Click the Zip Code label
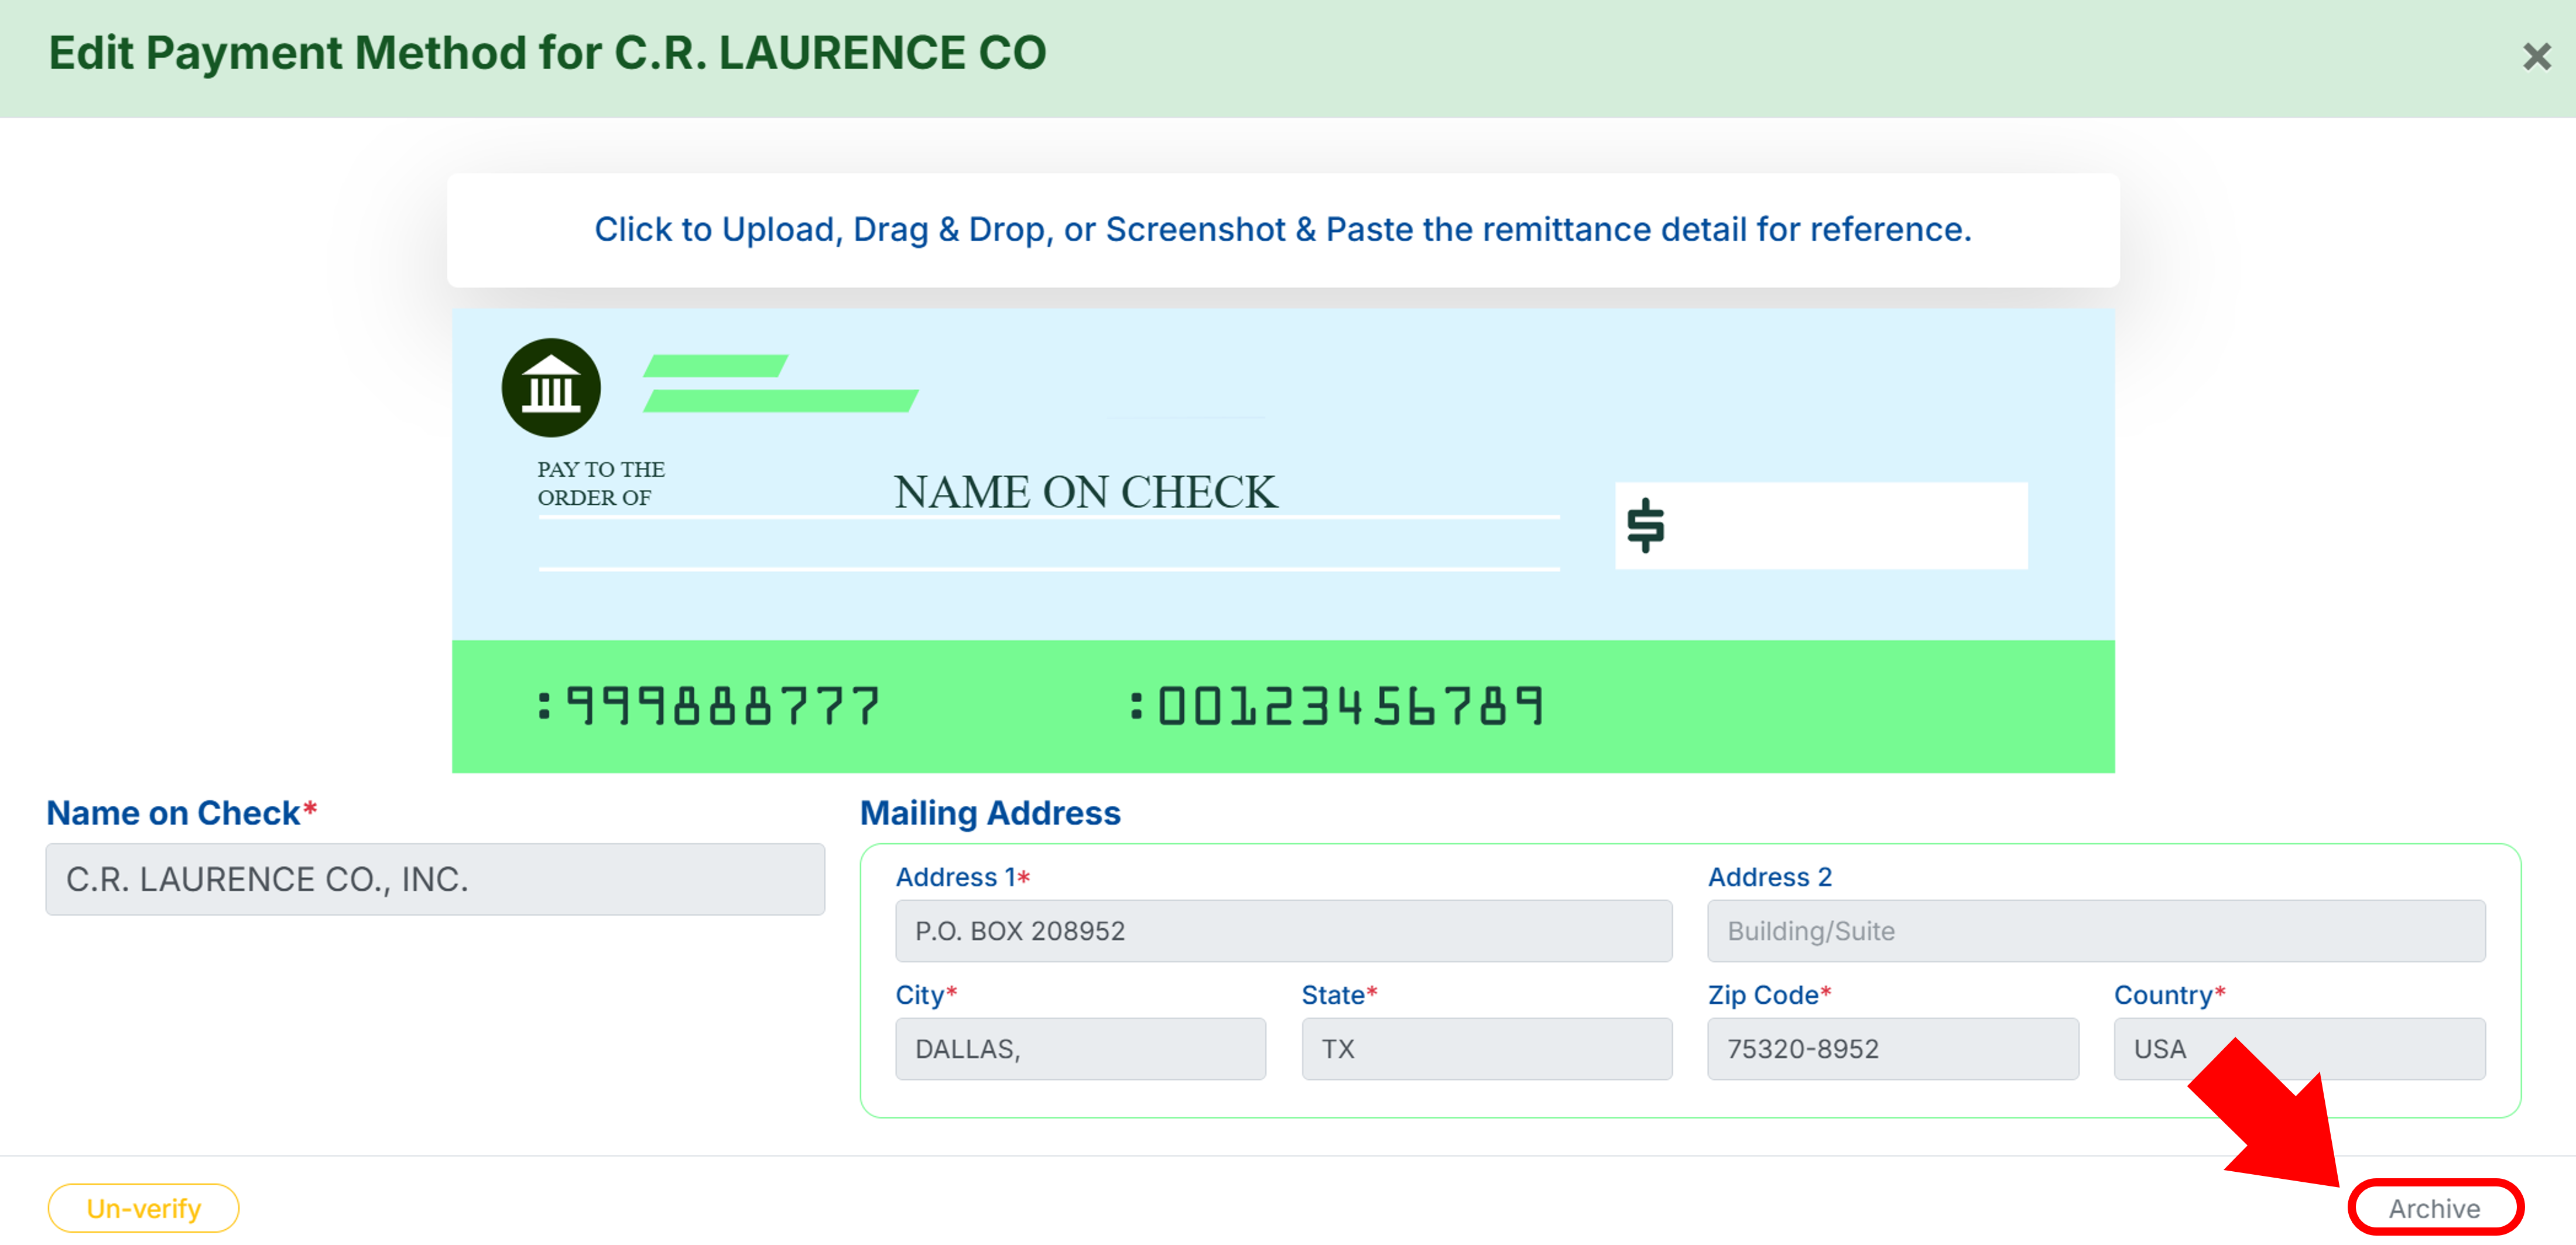The height and width of the screenshot is (1245, 2576). [1769, 995]
